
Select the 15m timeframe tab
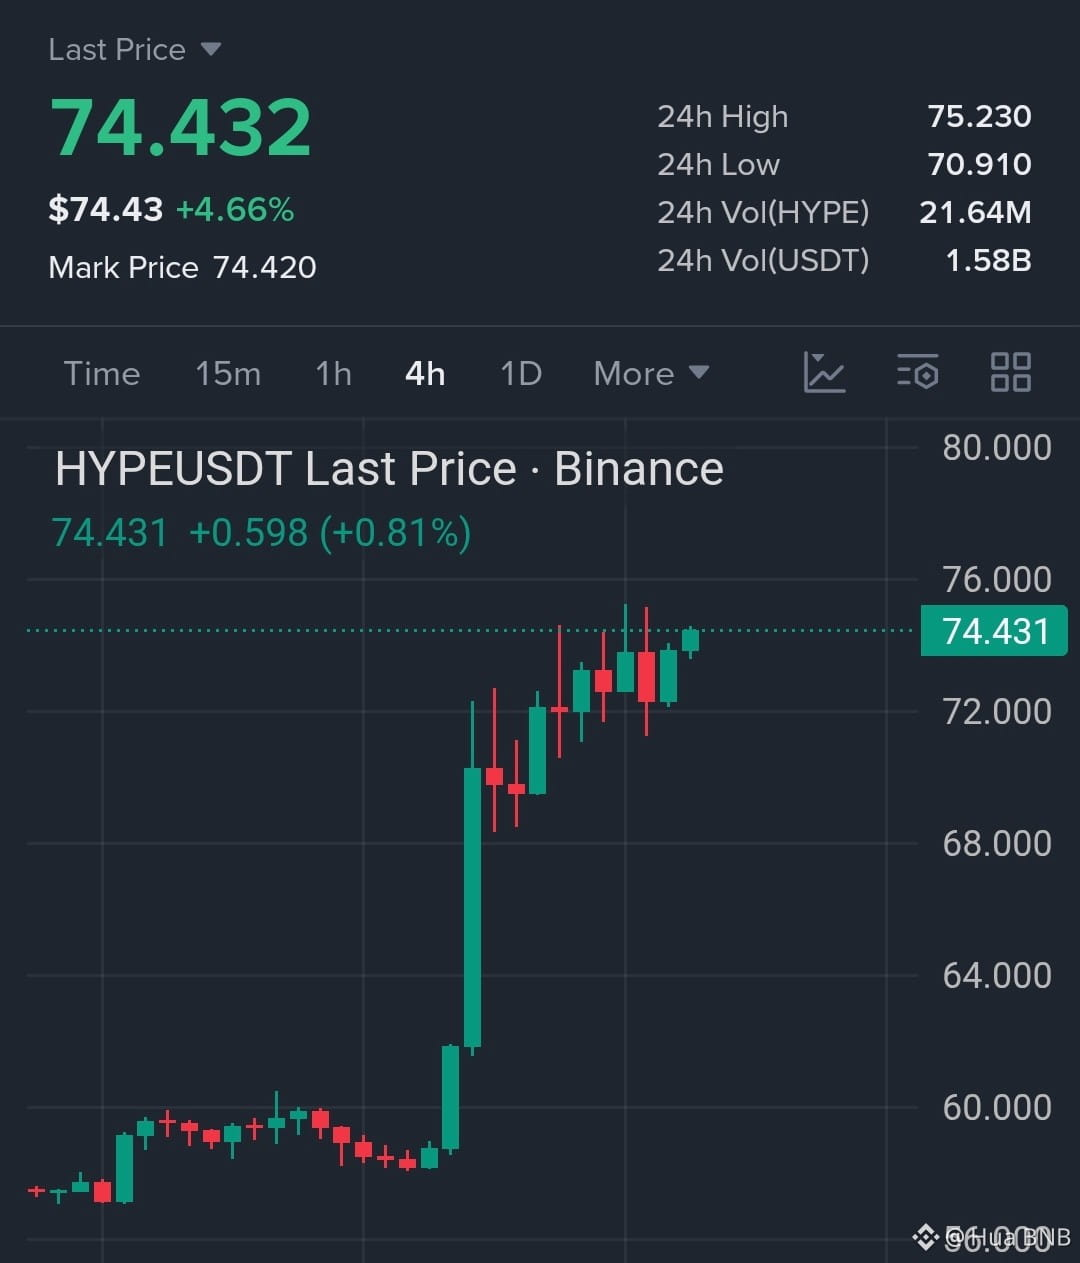[228, 373]
